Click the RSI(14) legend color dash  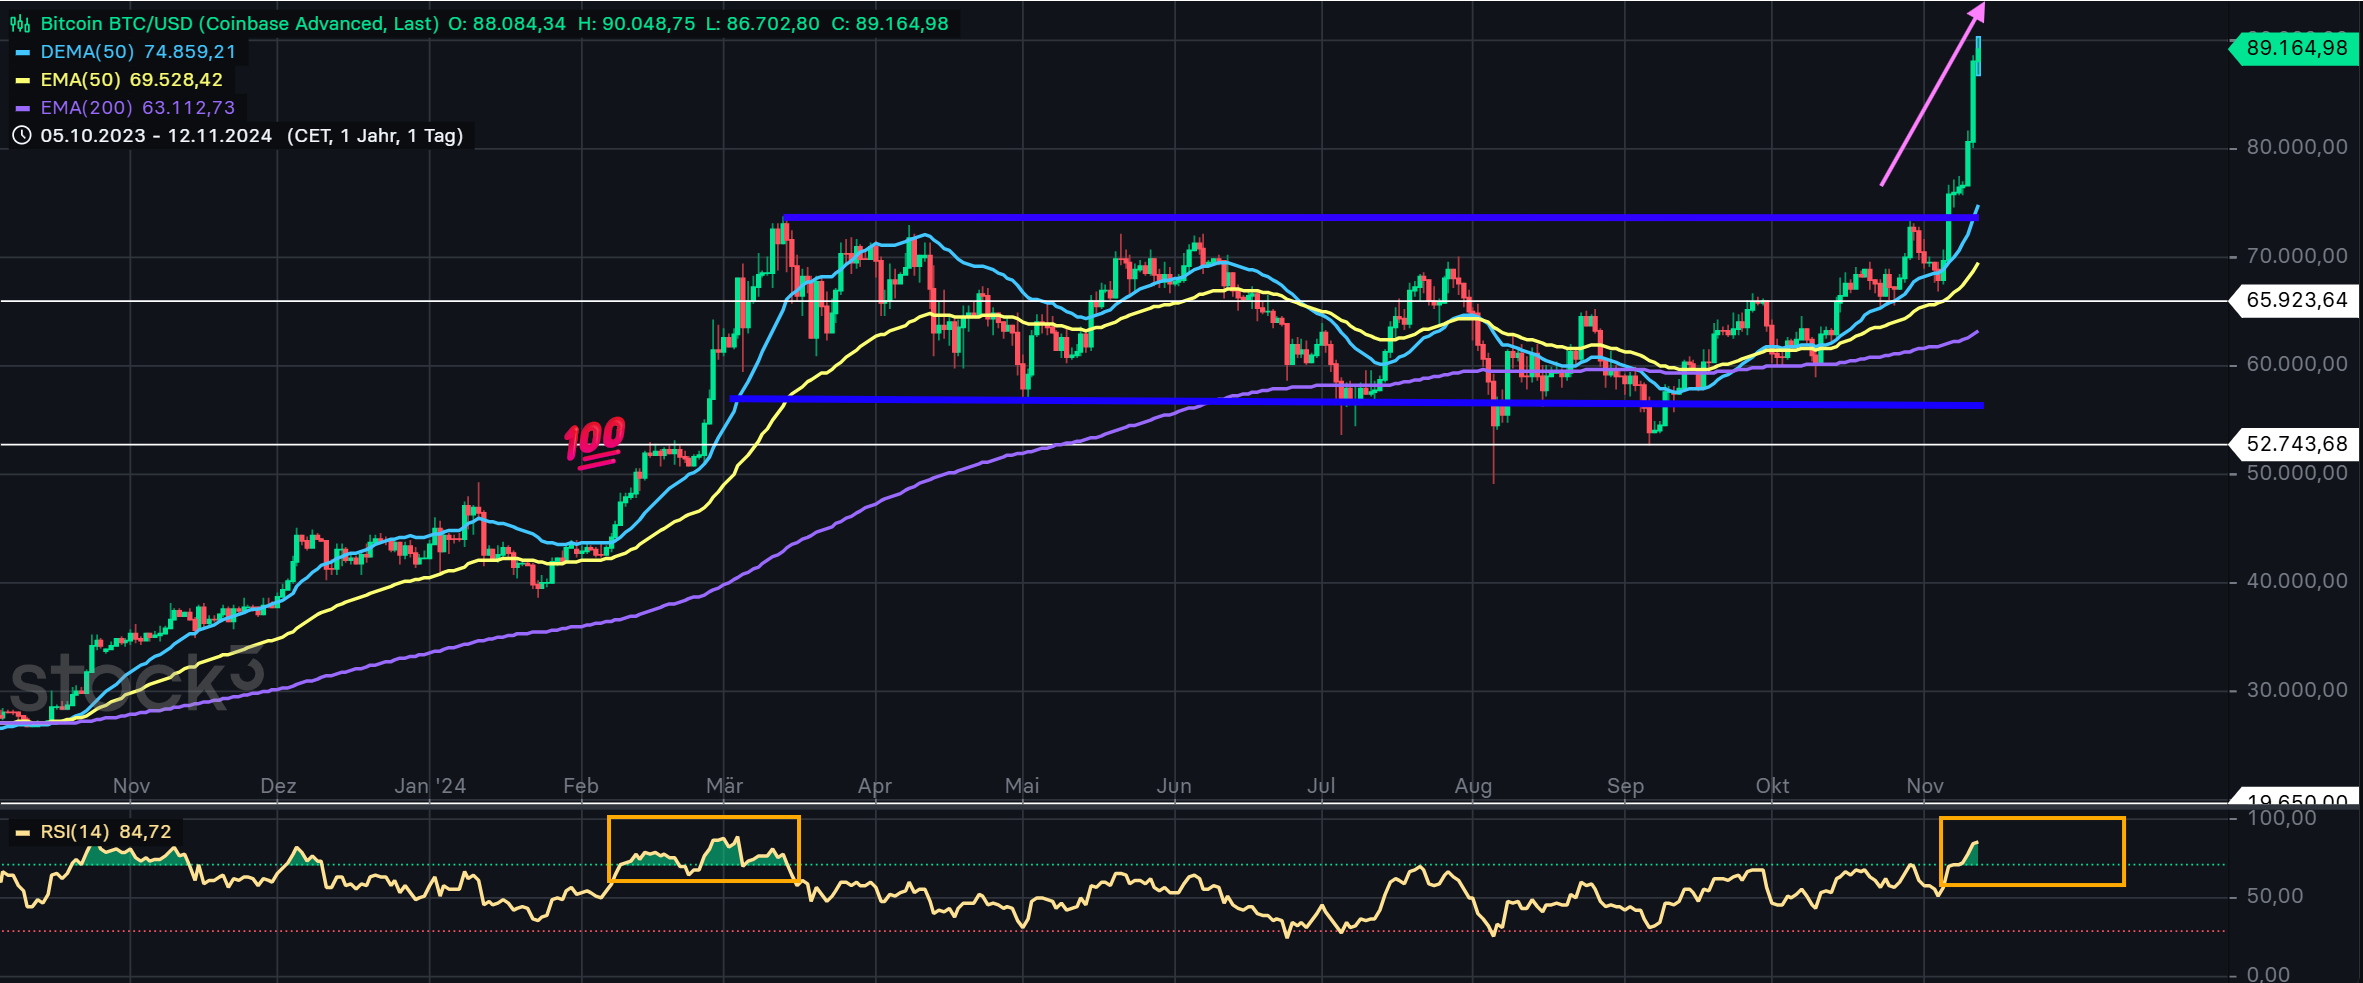[23, 832]
